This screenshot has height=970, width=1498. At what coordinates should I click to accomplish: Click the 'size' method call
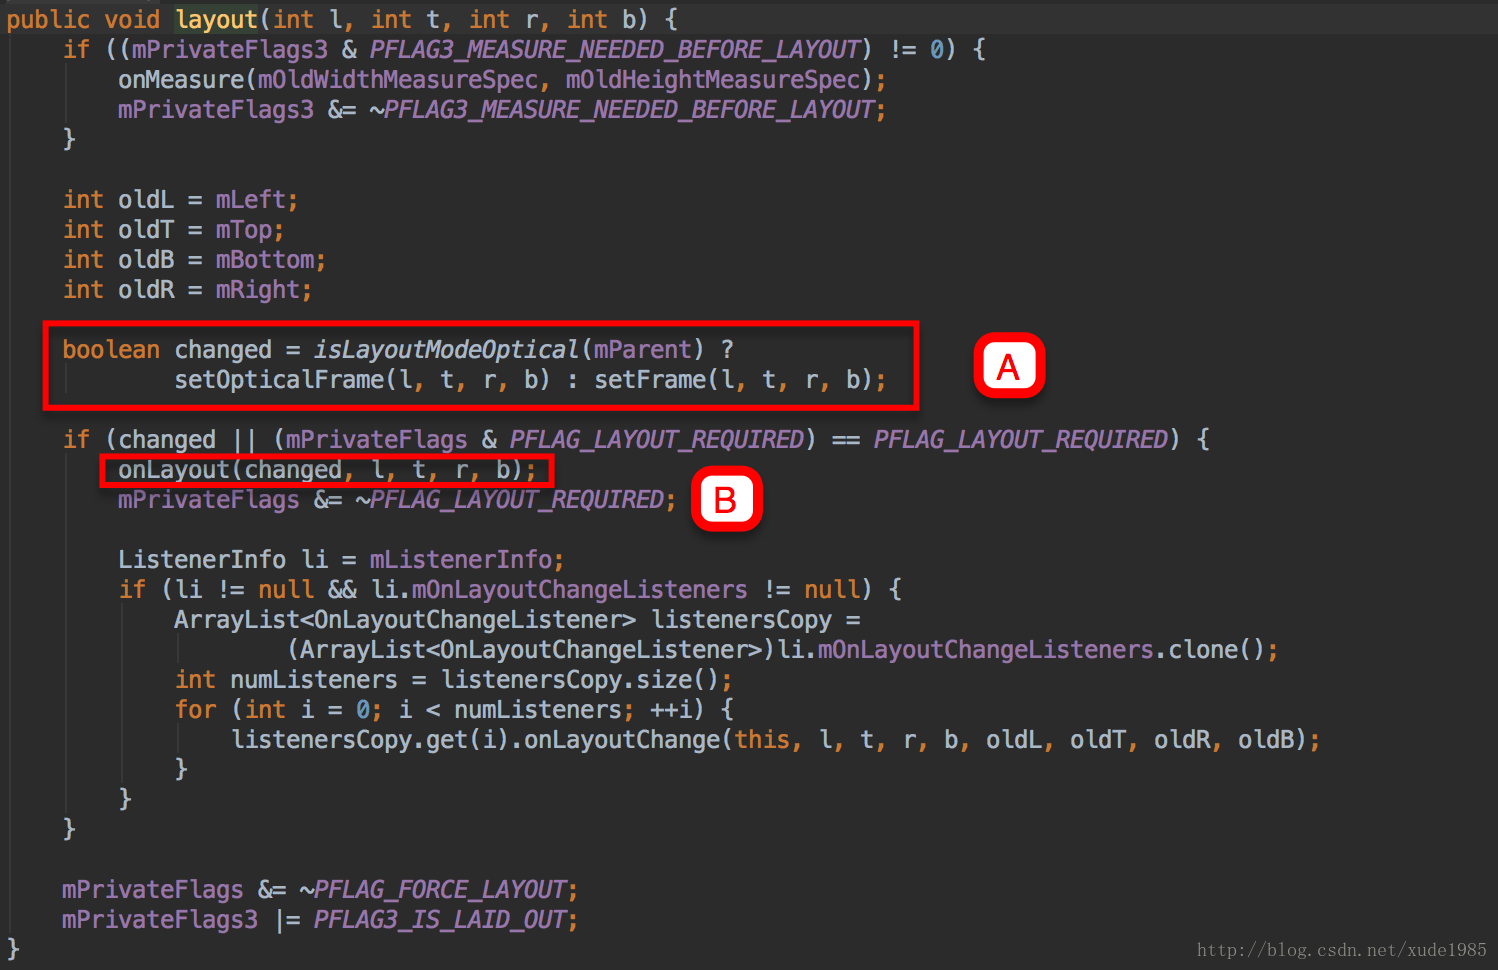click(x=663, y=680)
